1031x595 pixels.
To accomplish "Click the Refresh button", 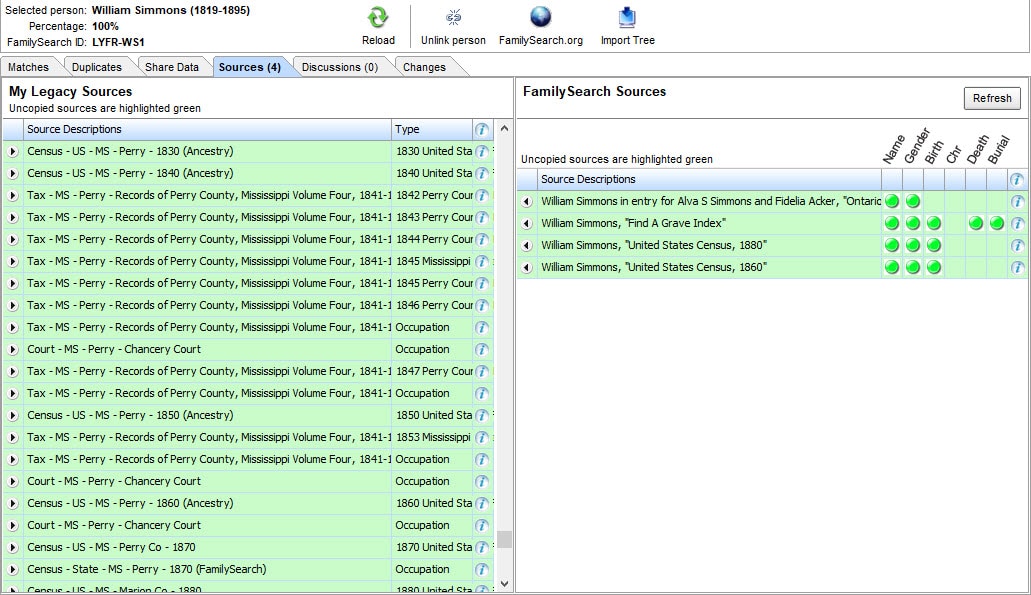I will click(992, 98).
